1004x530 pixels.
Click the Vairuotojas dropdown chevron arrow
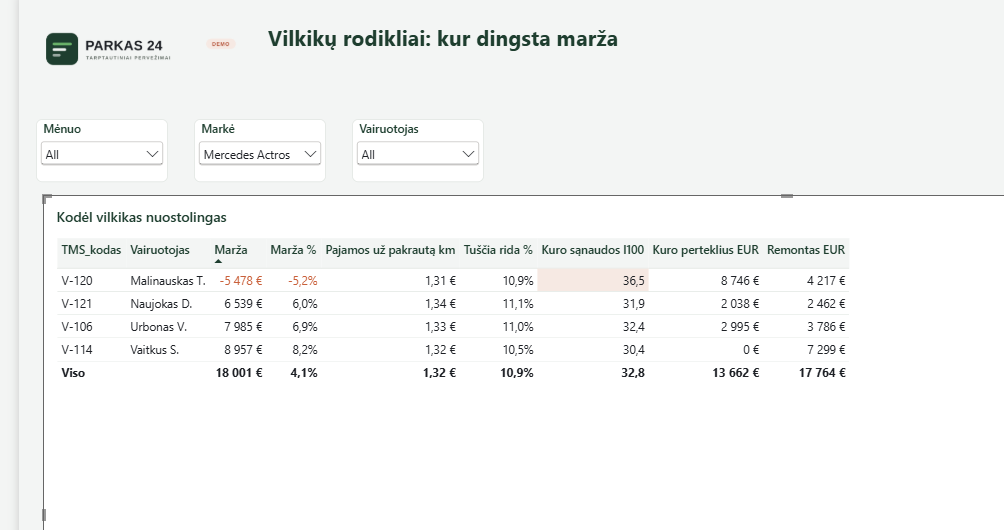(468, 154)
